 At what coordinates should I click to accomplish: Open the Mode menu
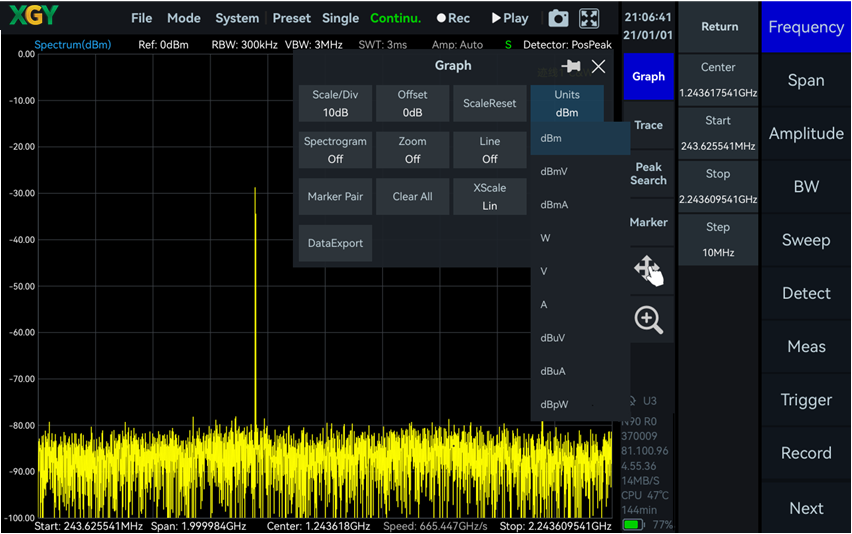click(184, 18)
